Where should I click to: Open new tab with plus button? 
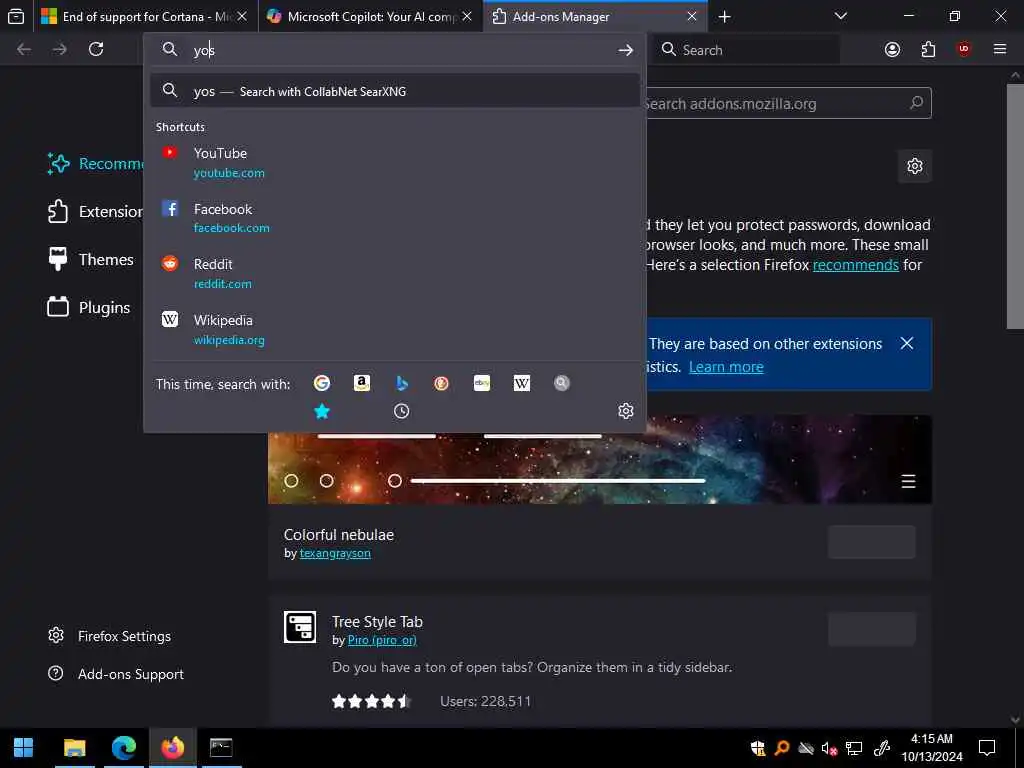pos(724,17)
